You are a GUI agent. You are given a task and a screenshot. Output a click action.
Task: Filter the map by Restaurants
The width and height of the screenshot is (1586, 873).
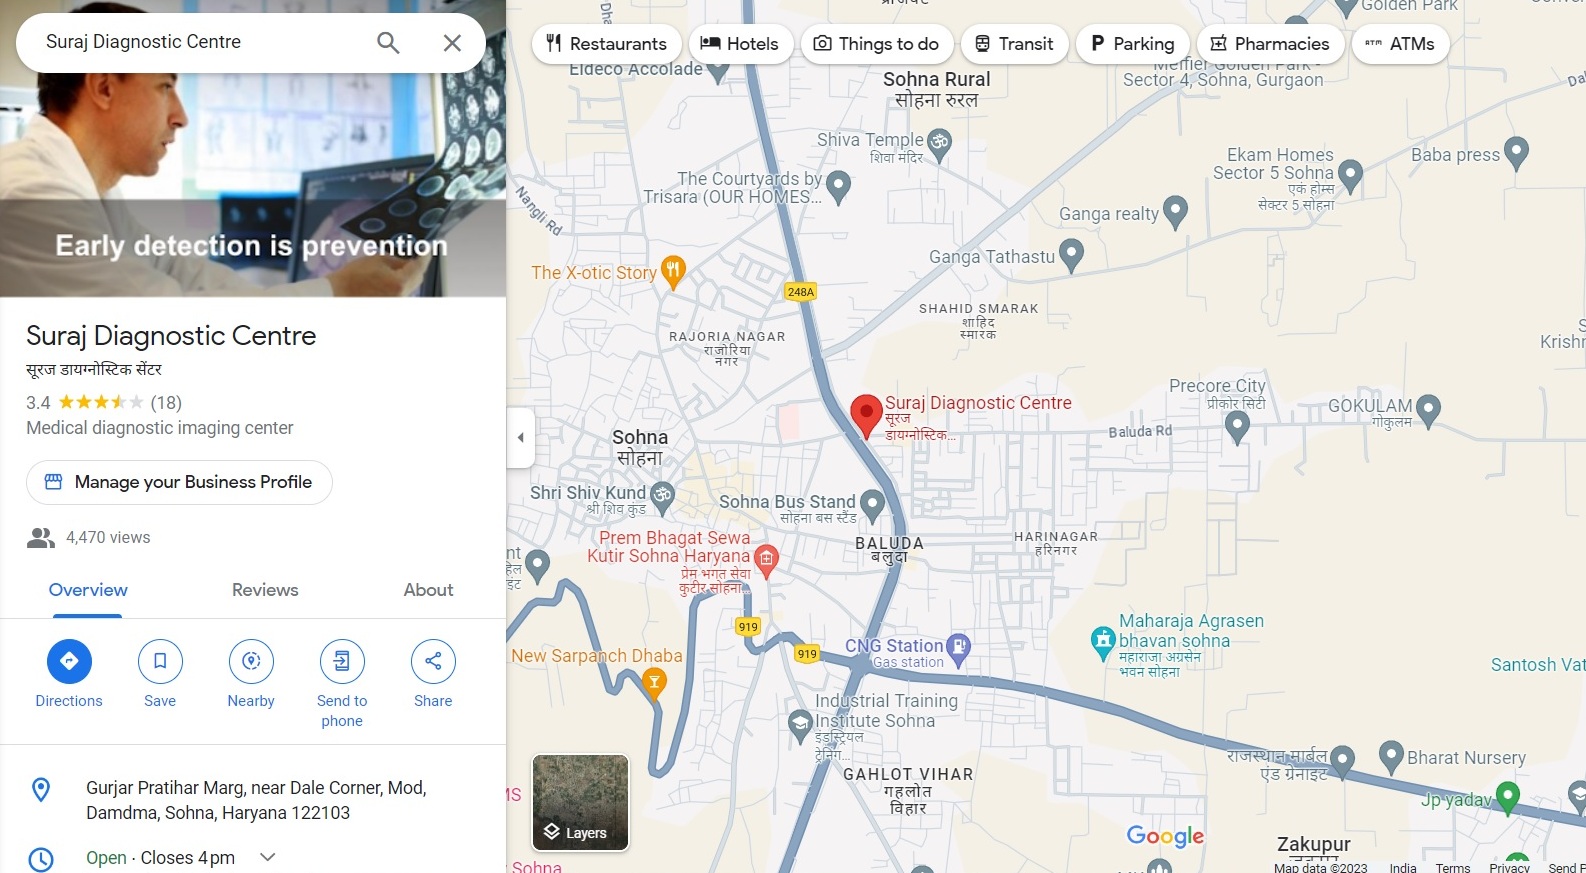pyautogui.click(x=607, y=44)
